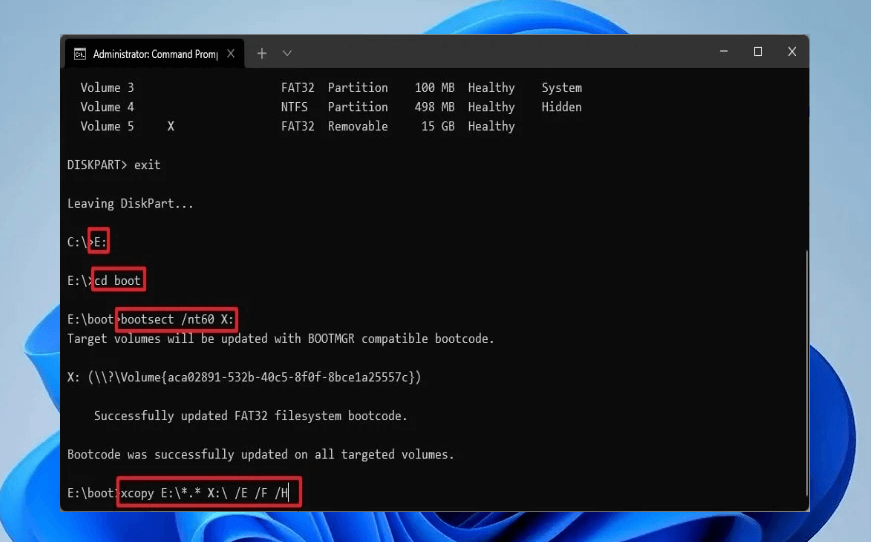Image resolution: width=871 pixels, height=542 pixels.
Task: Click the 'Volume 3' text row
Action: [x=331, y=88]
